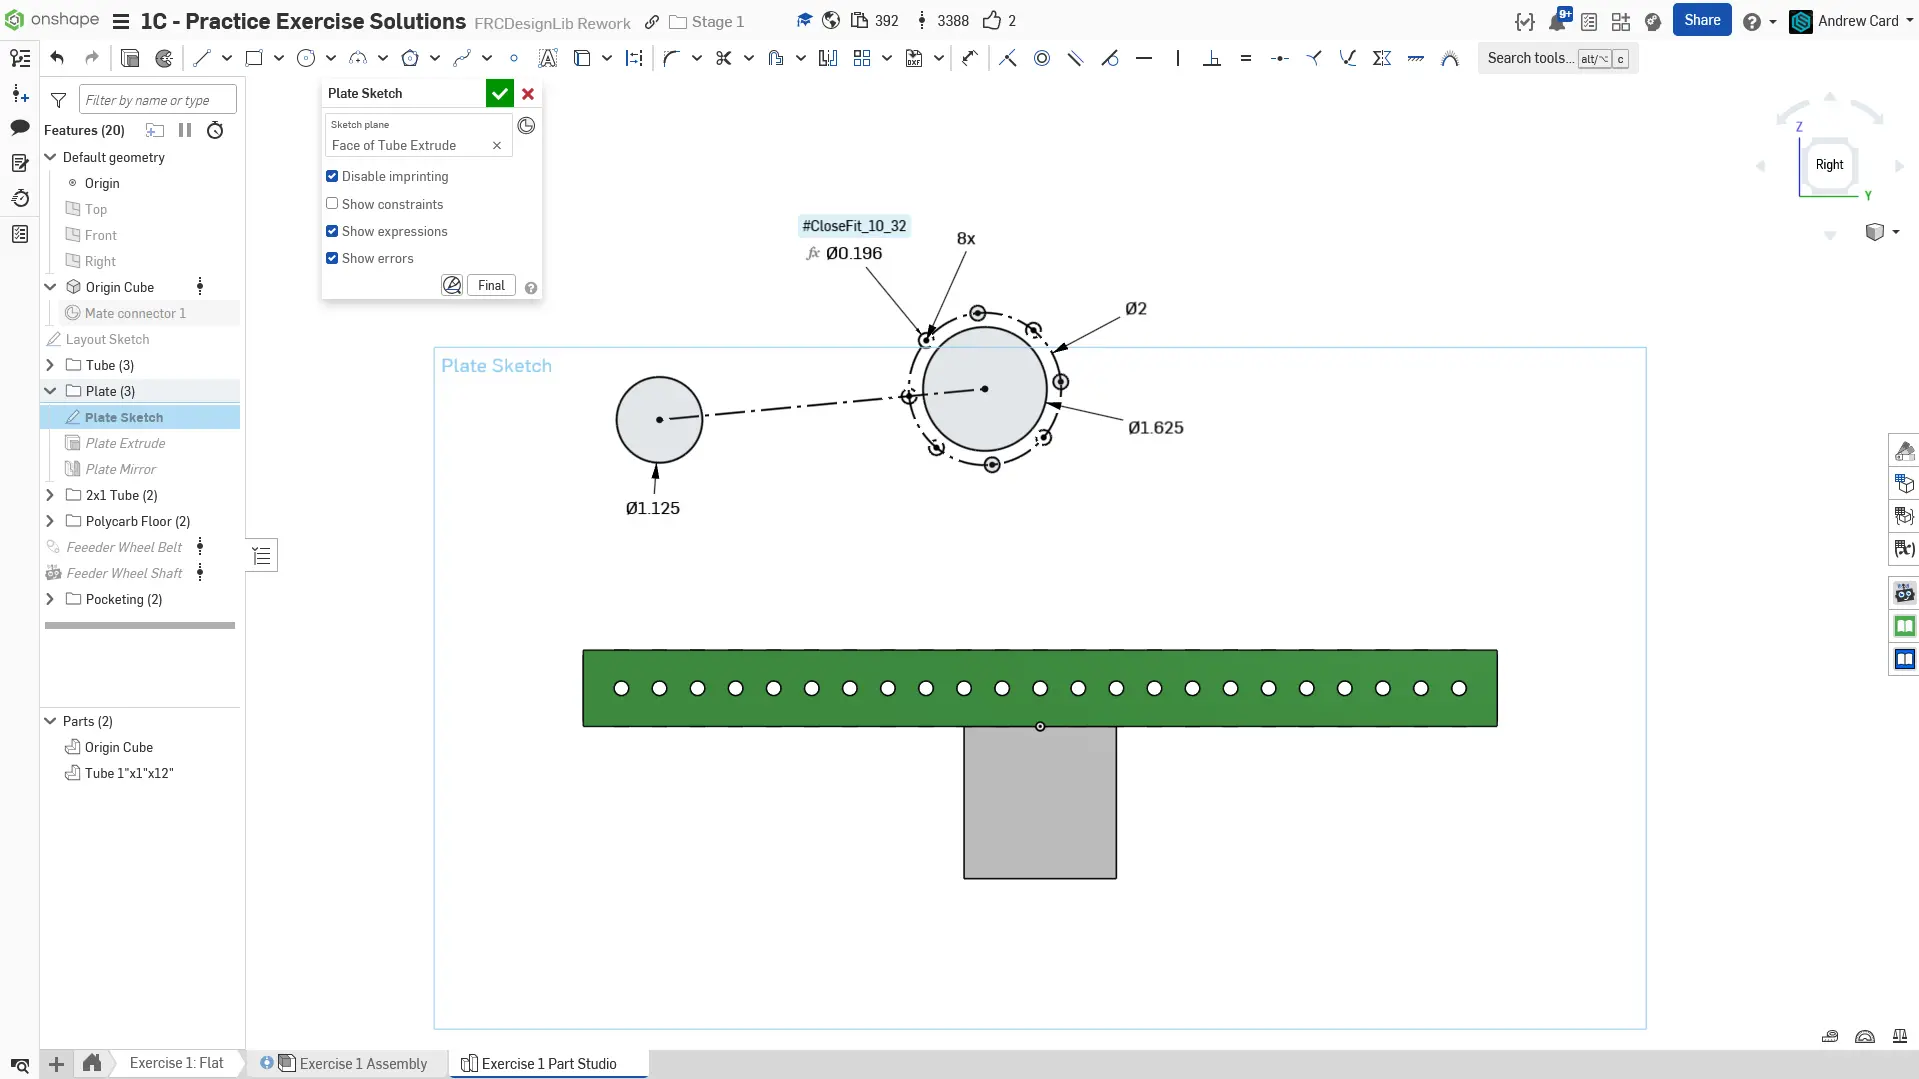Enable Show constraints checkbox
This screenshot has width=1919, height=1079.
[x=332, y=204]
